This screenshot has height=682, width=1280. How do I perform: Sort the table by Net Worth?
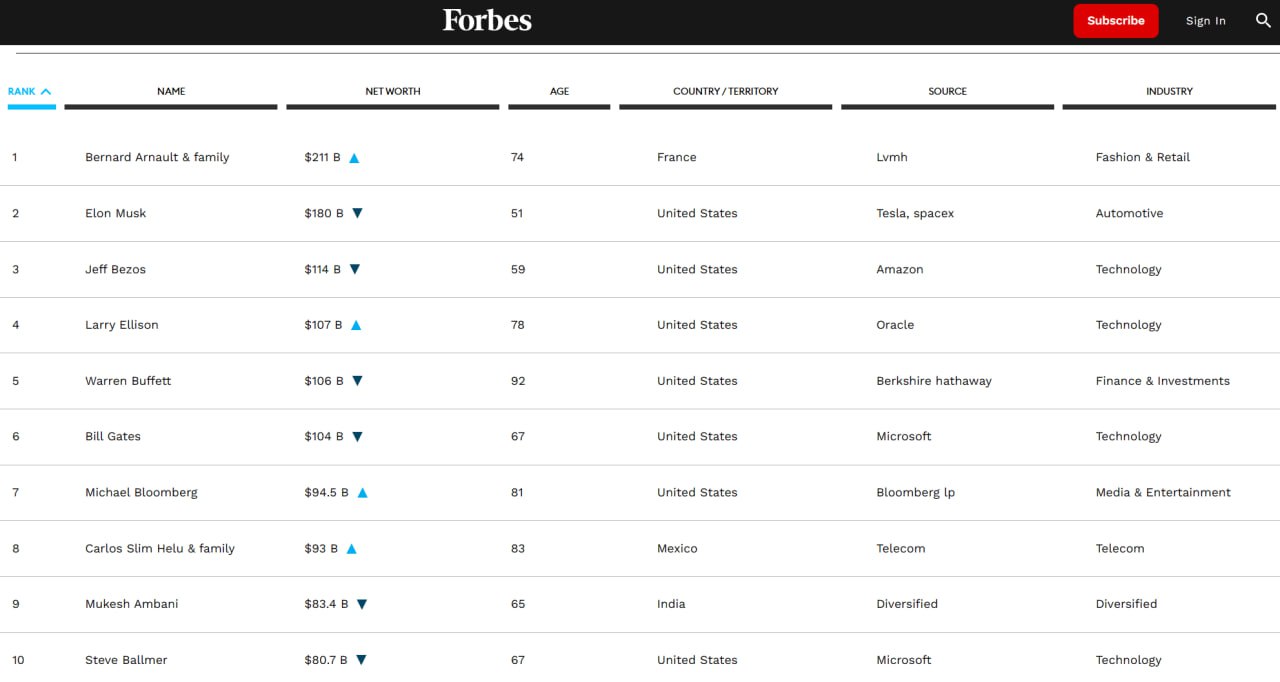point(392,91)
